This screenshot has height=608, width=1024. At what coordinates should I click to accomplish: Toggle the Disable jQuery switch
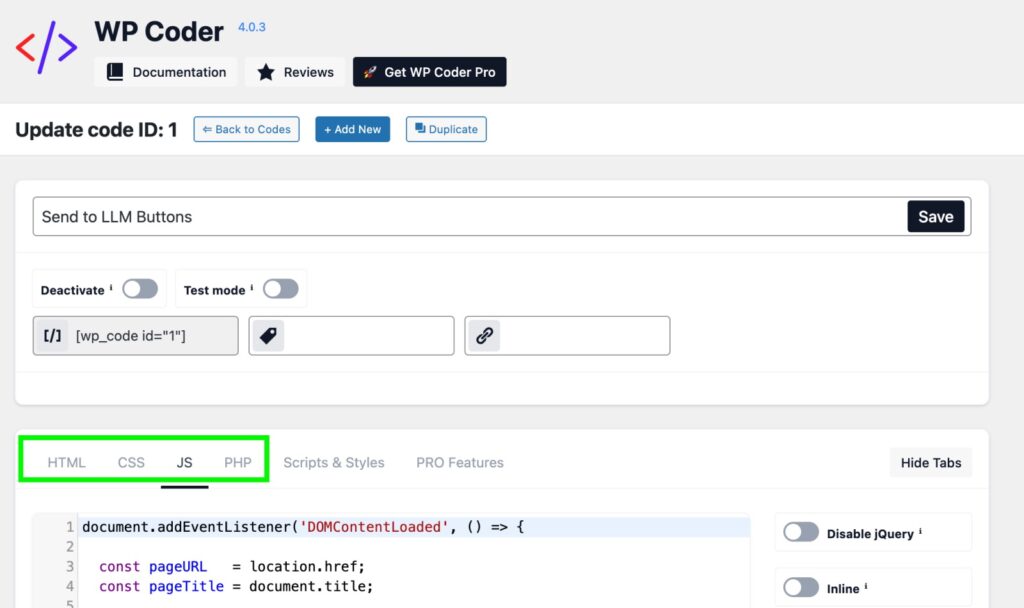pyautogui.click(x=801, y=533)
